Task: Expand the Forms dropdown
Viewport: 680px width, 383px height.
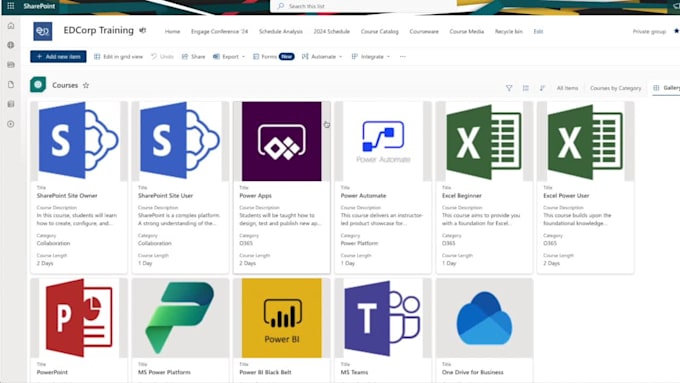Action: pos(273,57)
